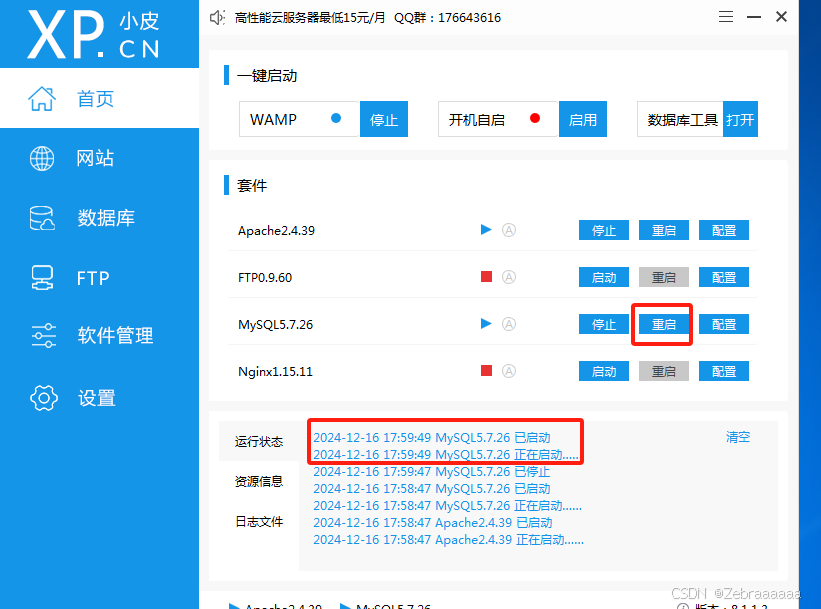Image resolution: width=821 pixels, height=609 pixels.
Task: Click the Apache2.4.39 suite name
Action: (x=276, y=230)
